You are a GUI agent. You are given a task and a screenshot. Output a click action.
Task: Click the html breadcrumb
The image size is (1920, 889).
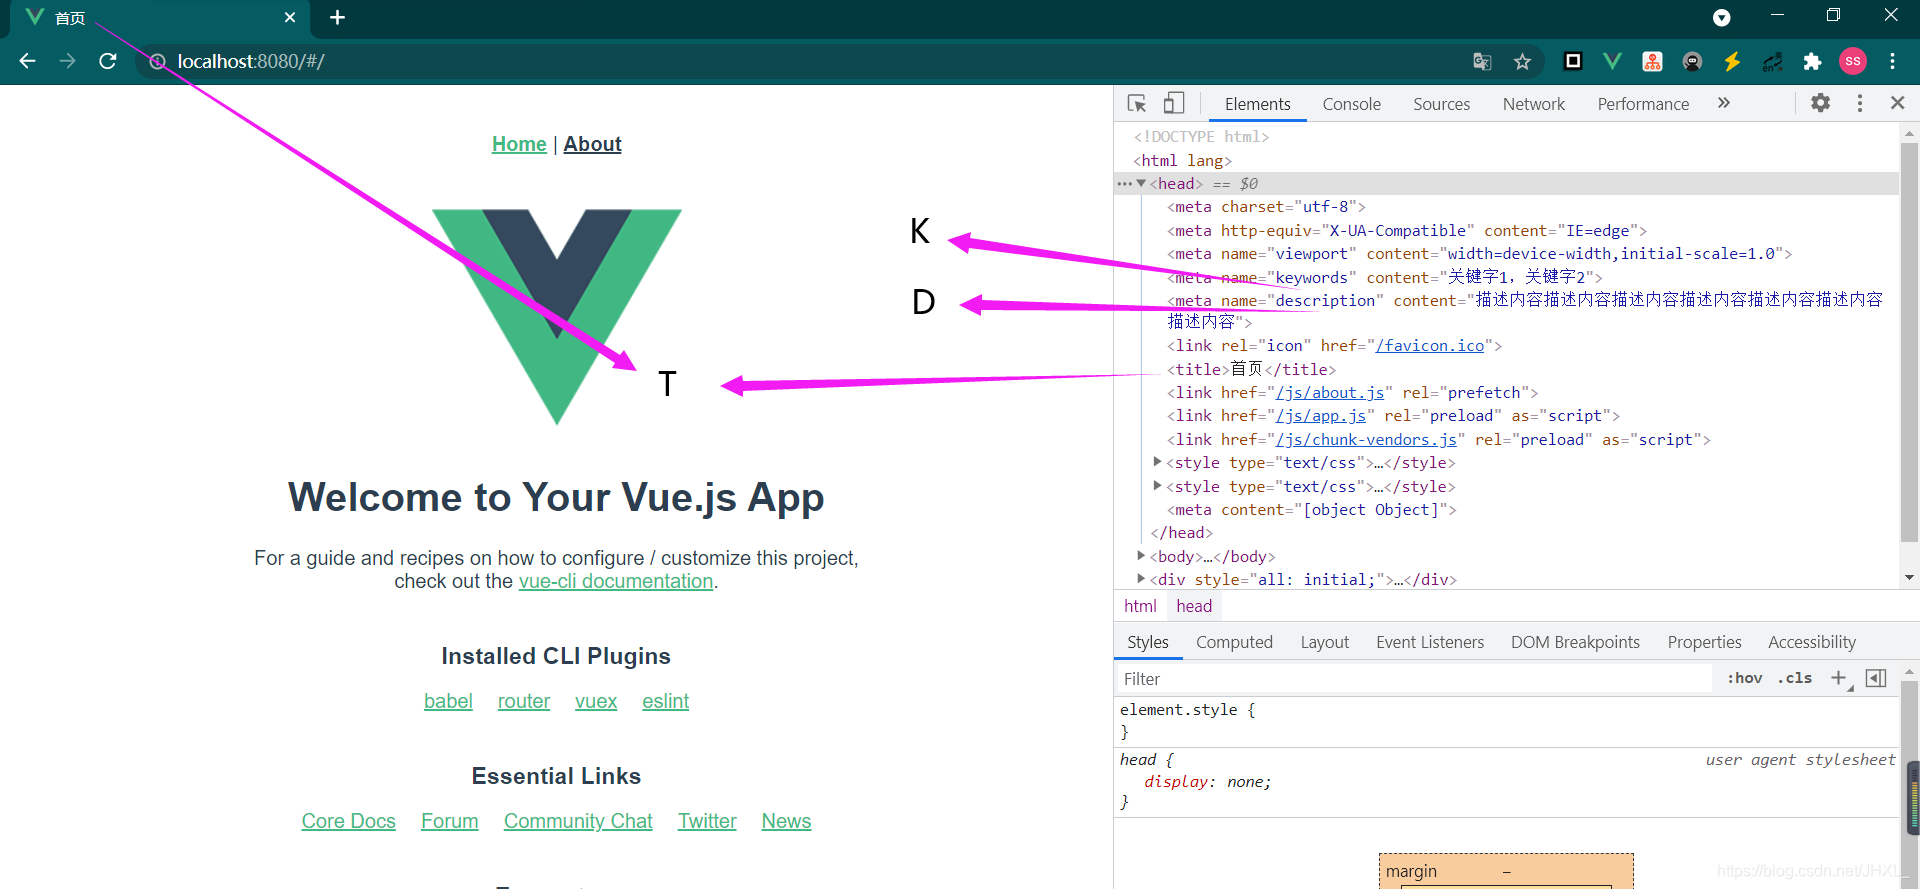(1140, 606)
